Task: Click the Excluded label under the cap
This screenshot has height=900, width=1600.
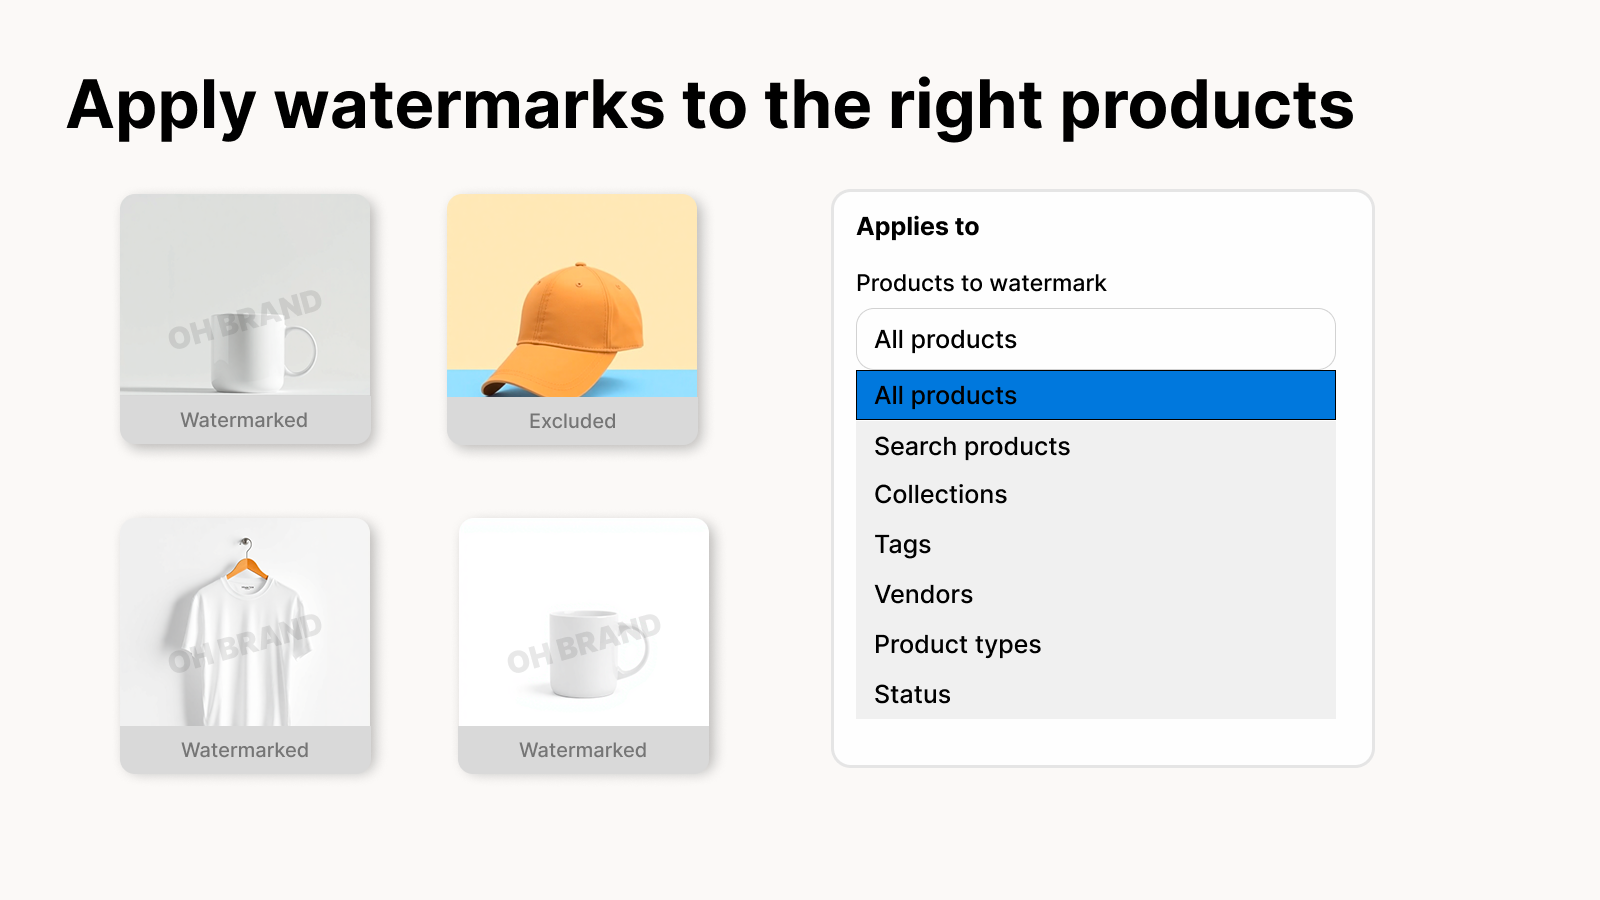Action: coord(572,421)
